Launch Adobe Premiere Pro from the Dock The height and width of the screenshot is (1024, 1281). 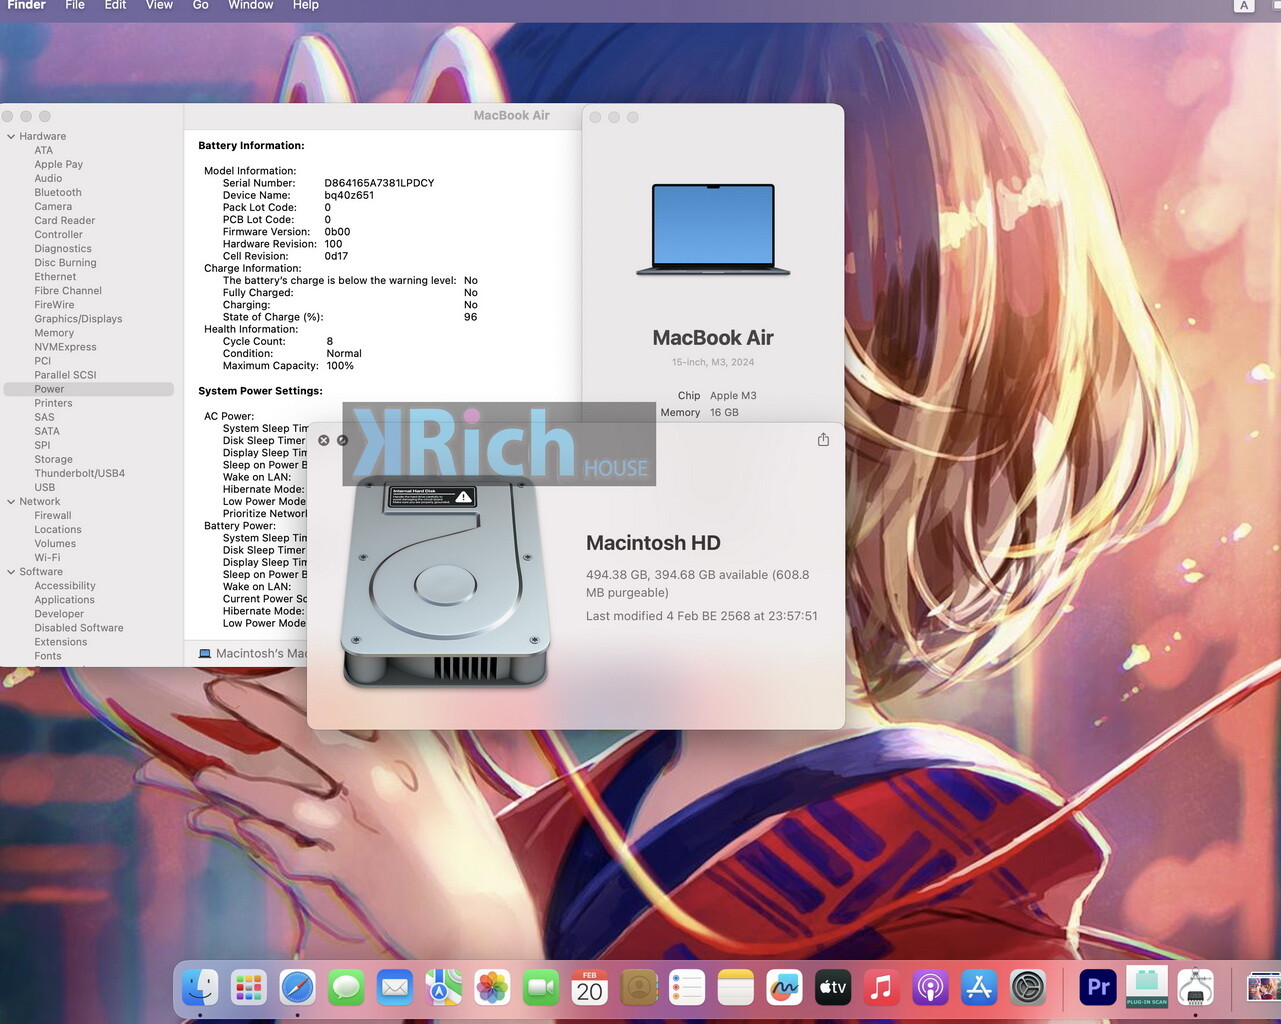[1098, 988]
